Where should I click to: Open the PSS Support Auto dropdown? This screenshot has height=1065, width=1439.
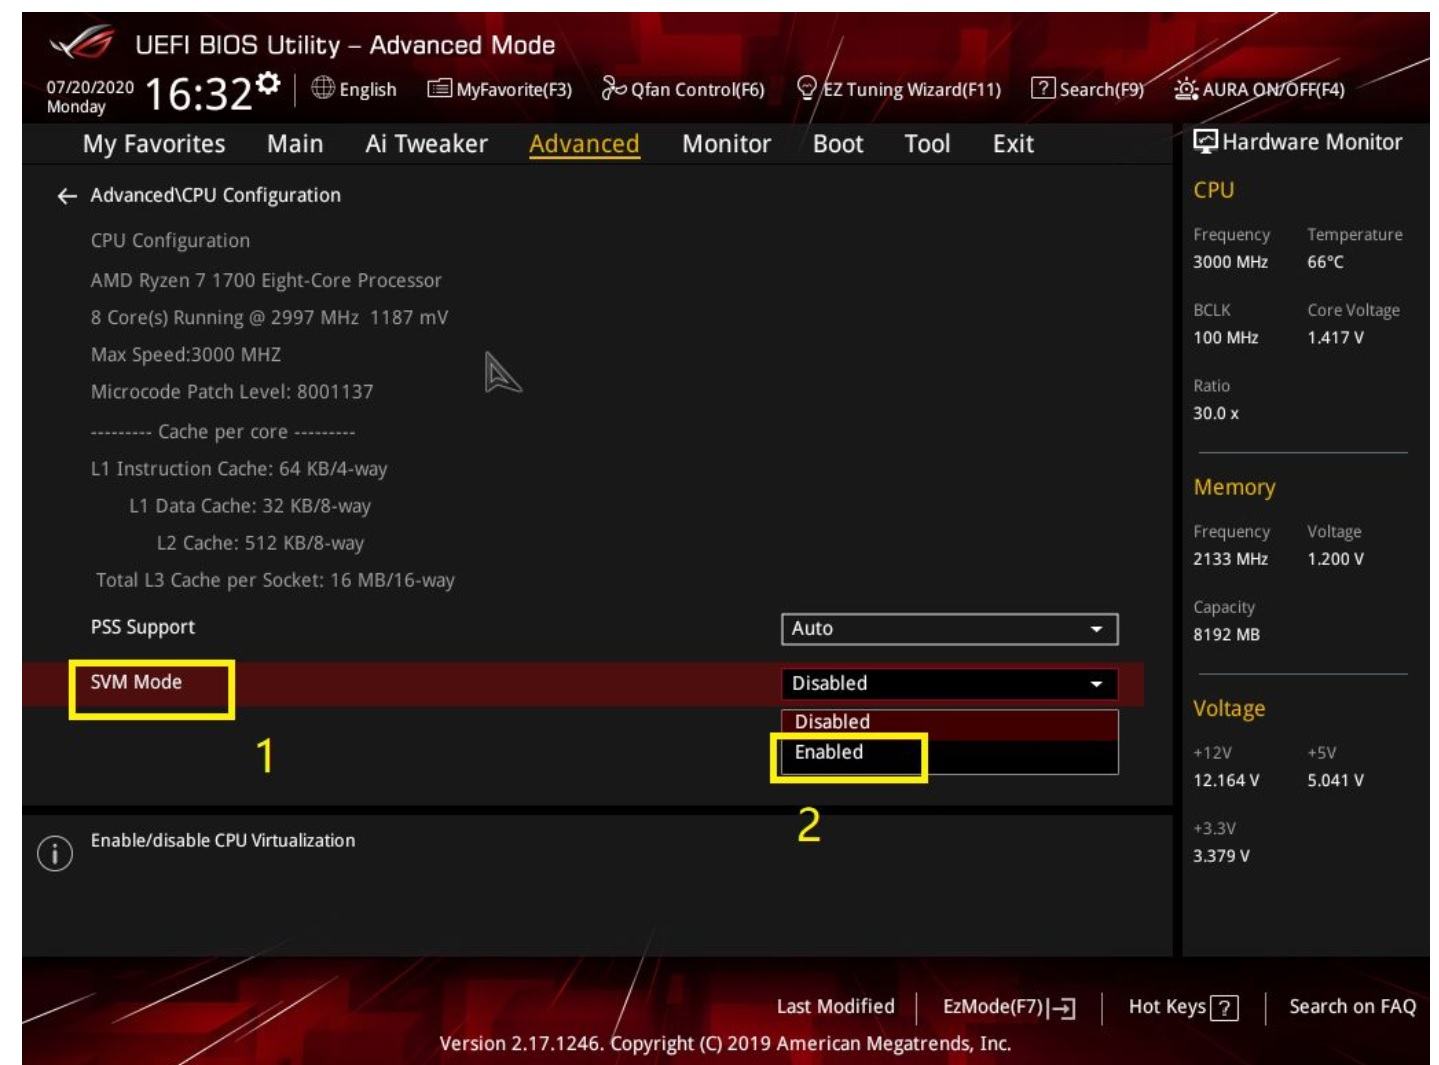tap(949, 629)
